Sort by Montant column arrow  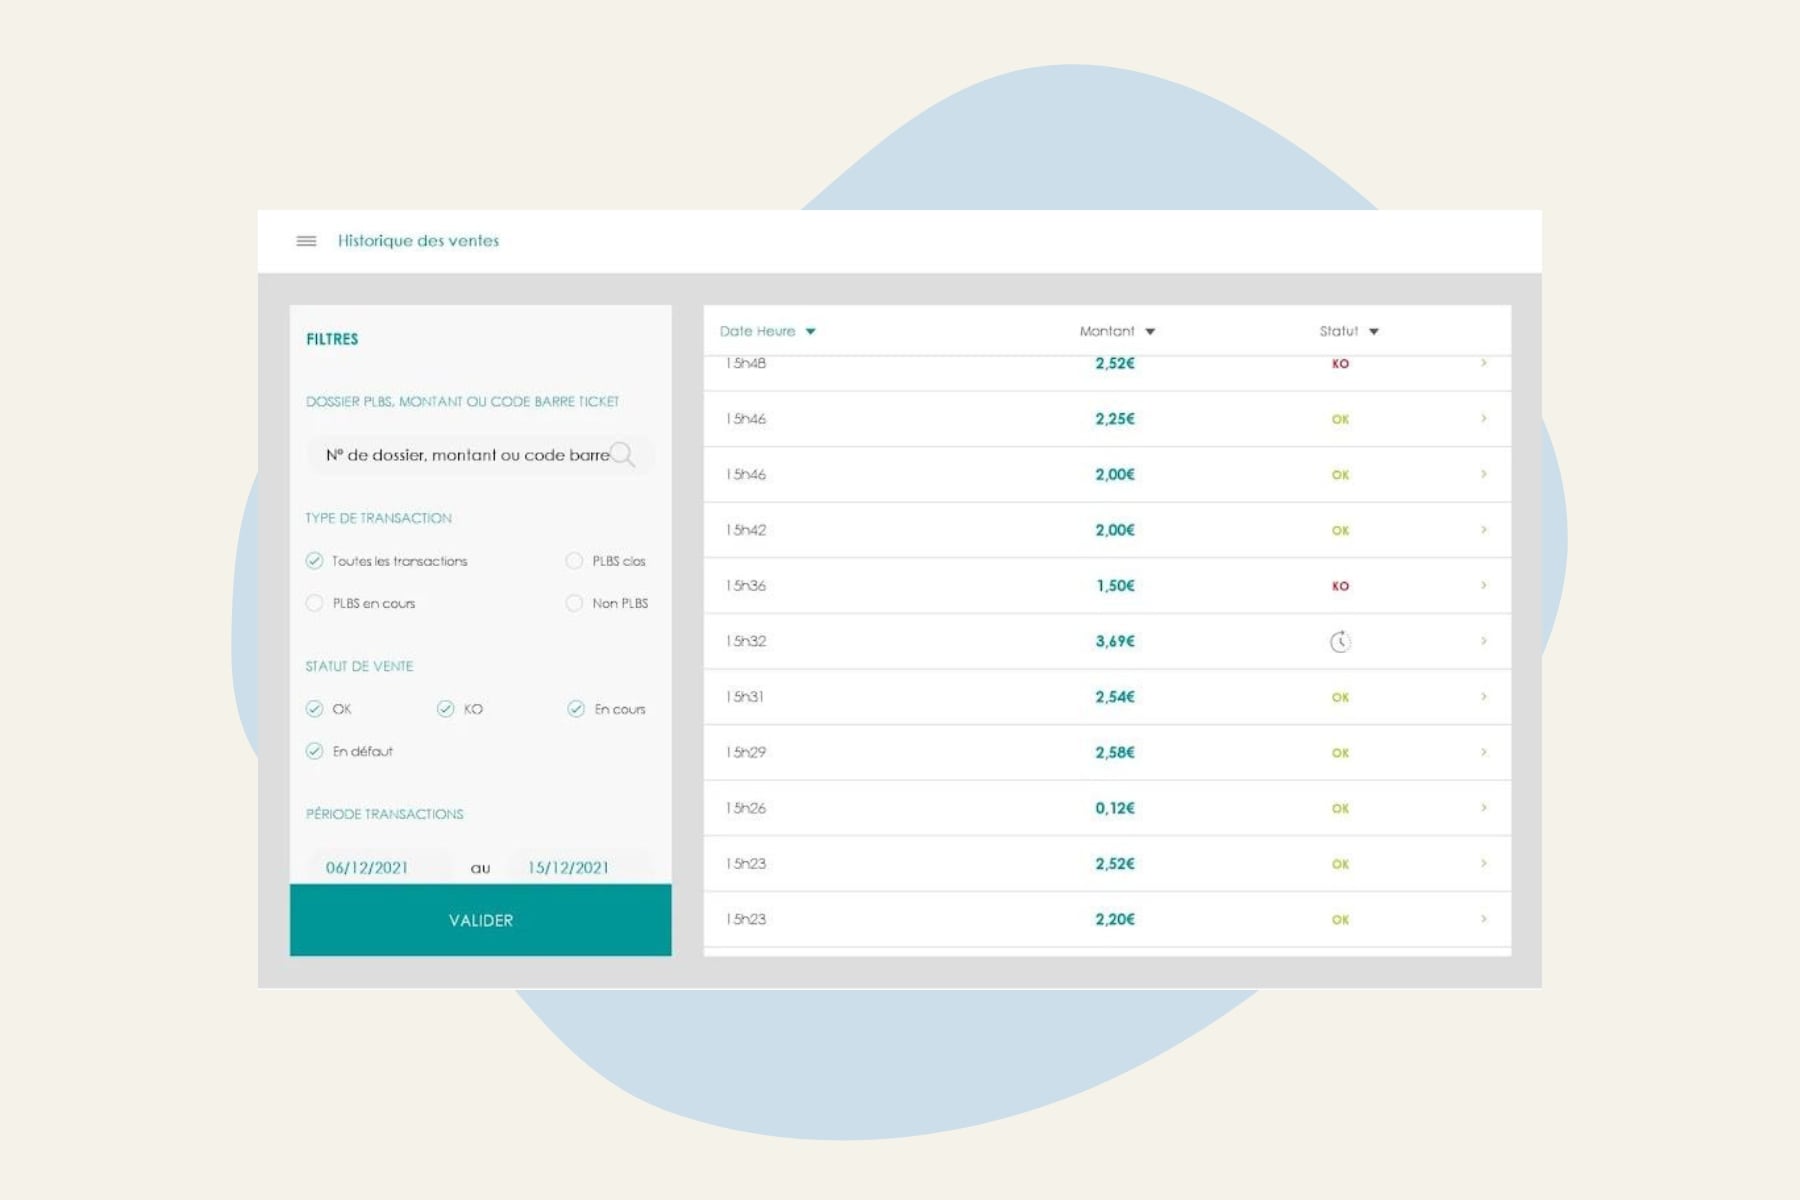pos(1150,332)
